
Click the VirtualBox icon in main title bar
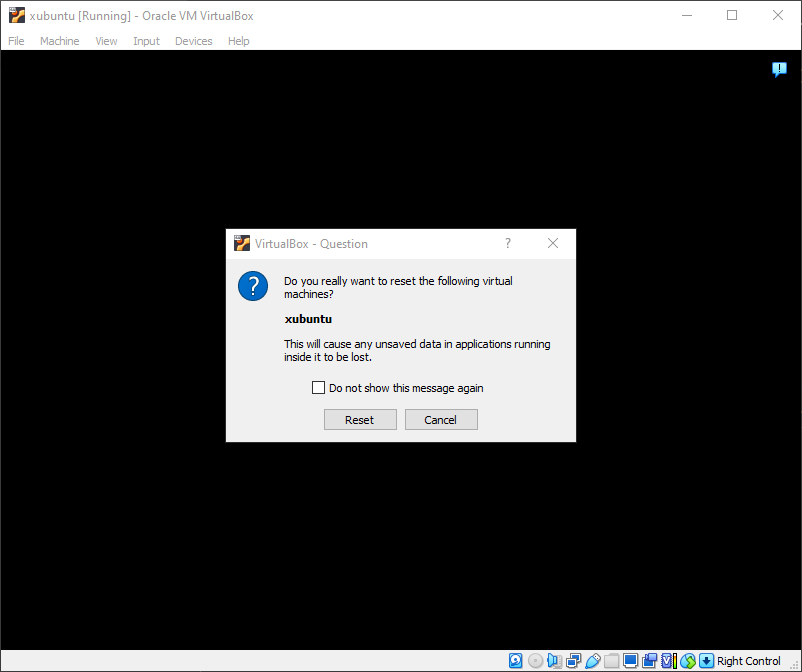[x=16, y=15]
